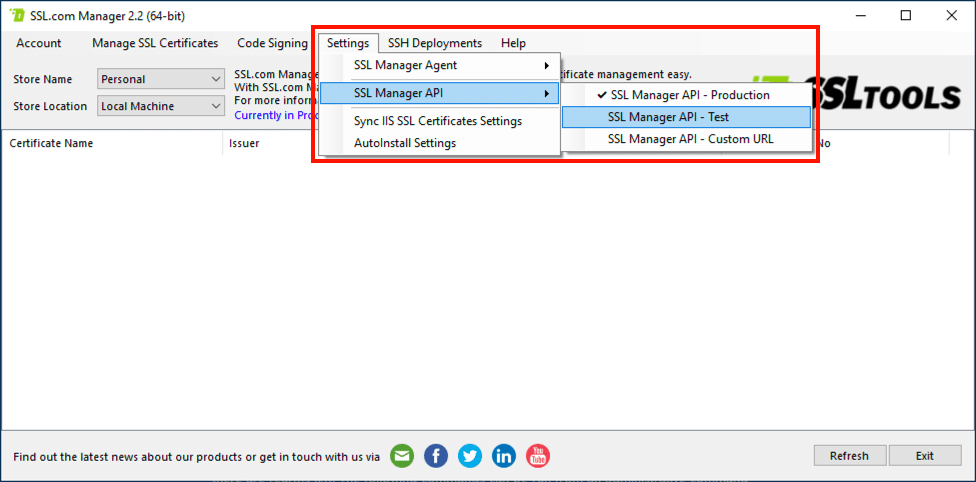The height and width of the screenshot is (482, 976).
Task: Click the email envelope icon
Action: [x=402, y=456]
